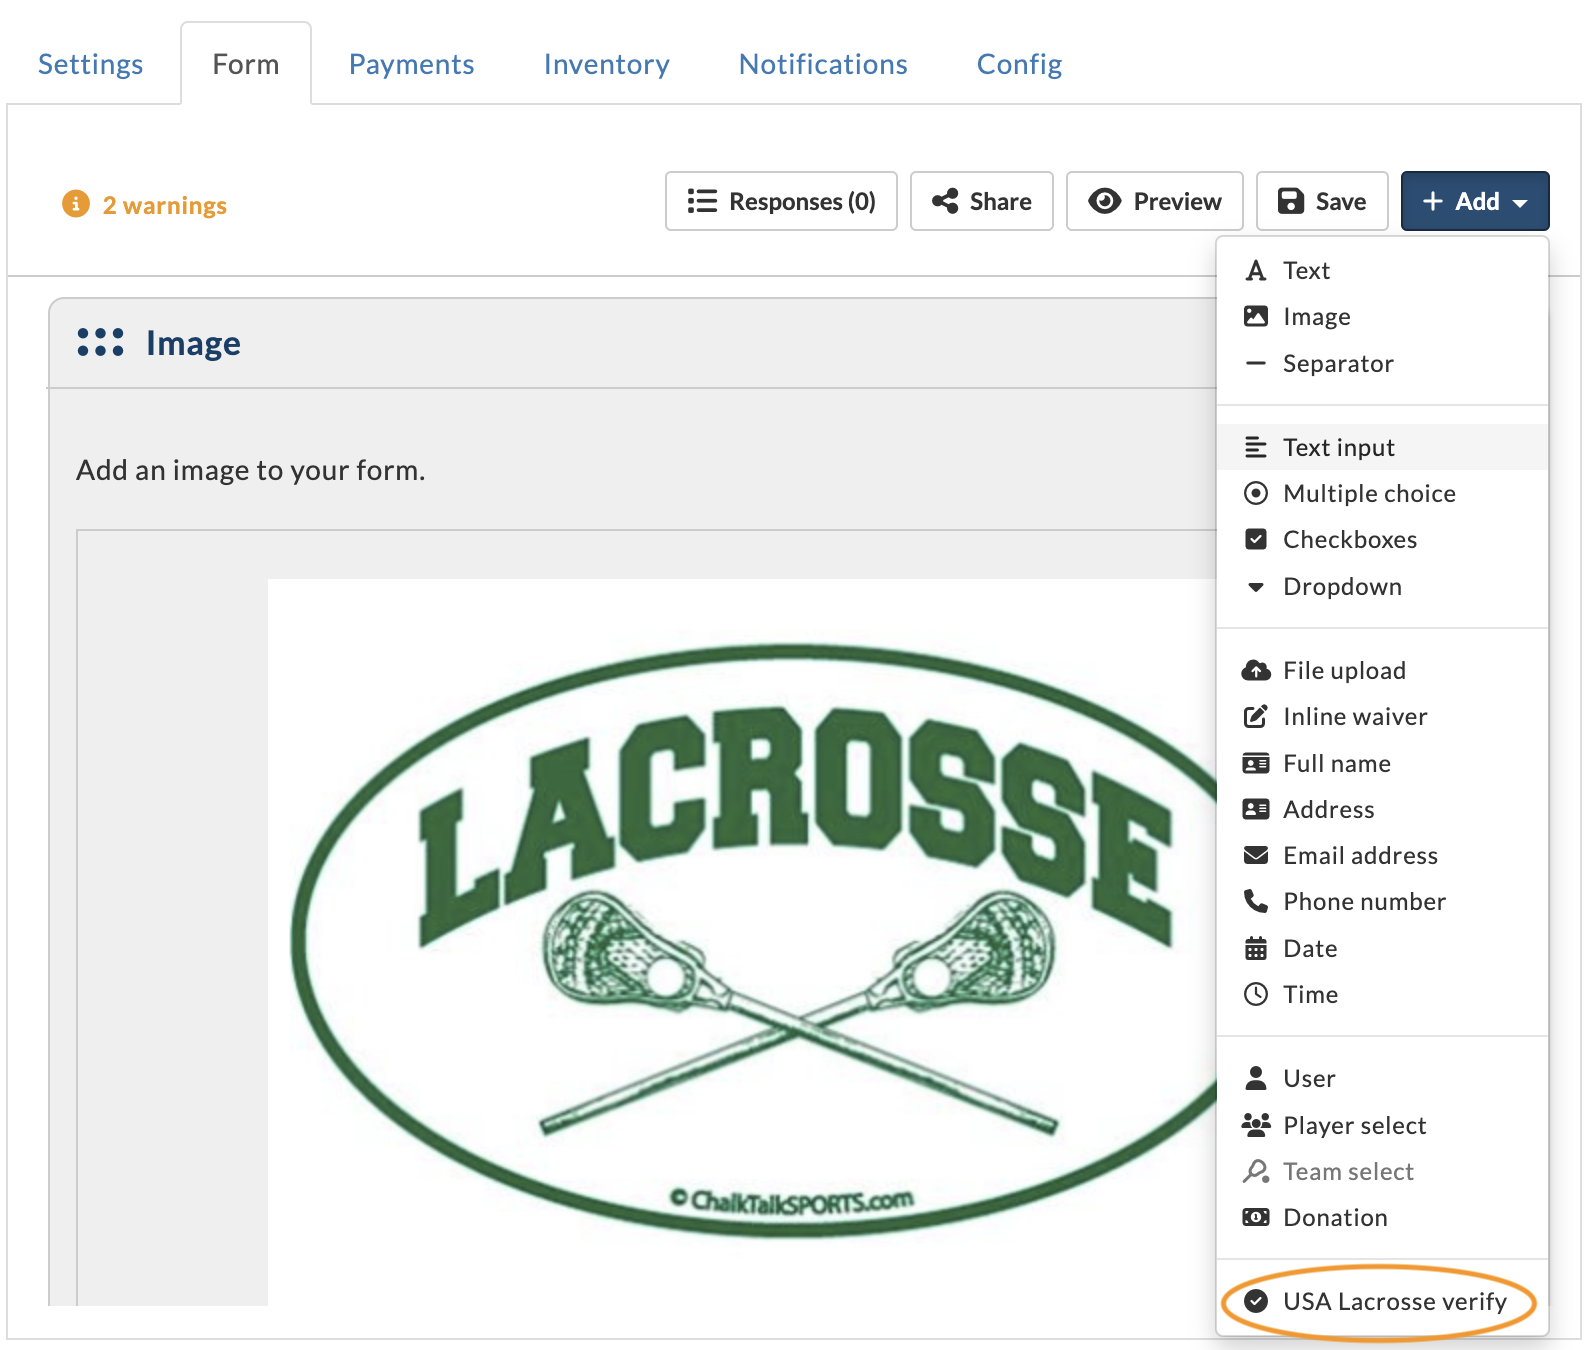Click the drag handle dots on Image block
1590x1350 pixels.
(100, 343)
